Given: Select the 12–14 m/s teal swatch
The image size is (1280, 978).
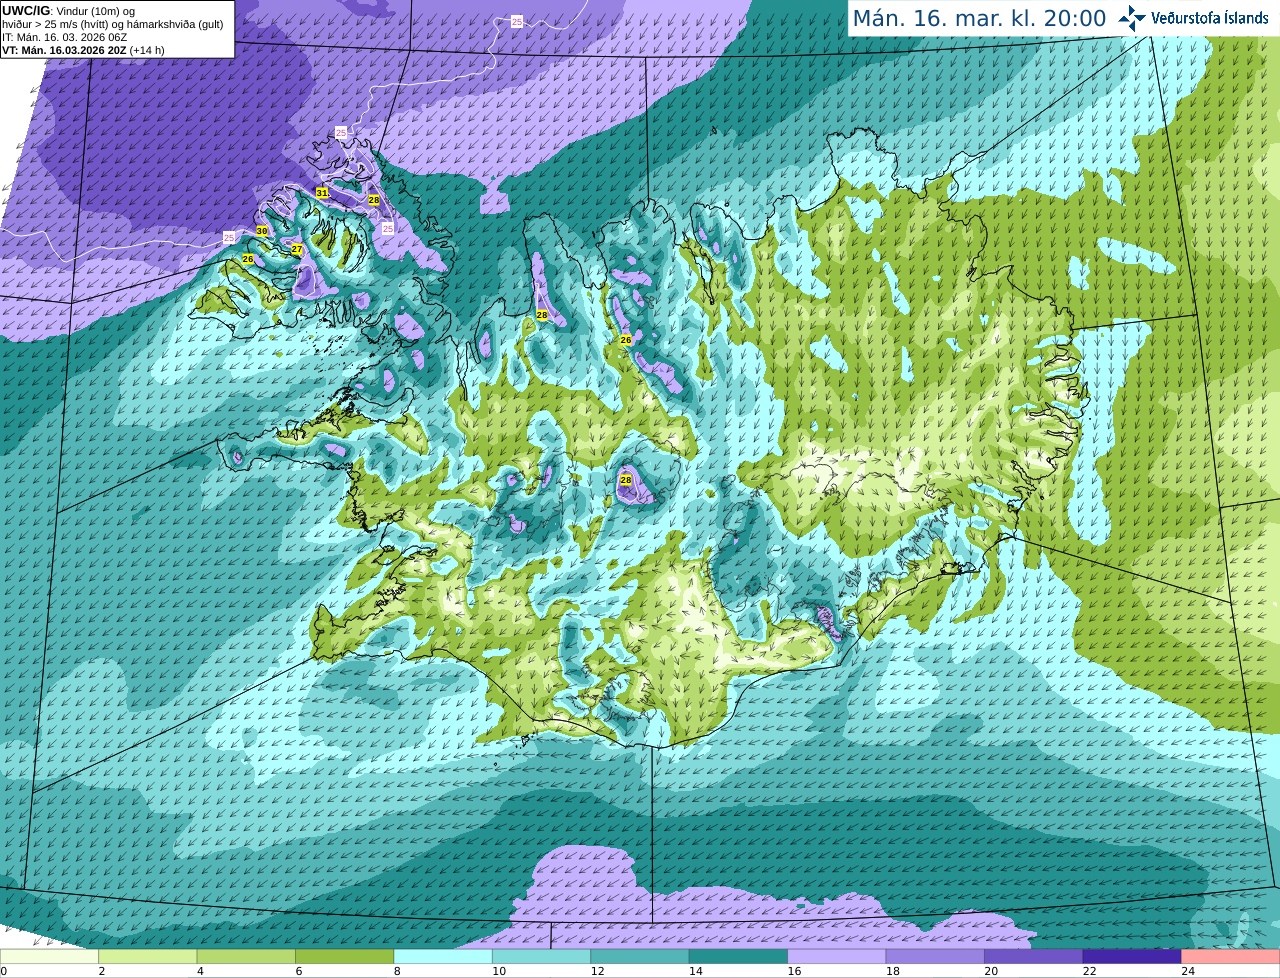Looking at the screenshot, I should 640,957.
